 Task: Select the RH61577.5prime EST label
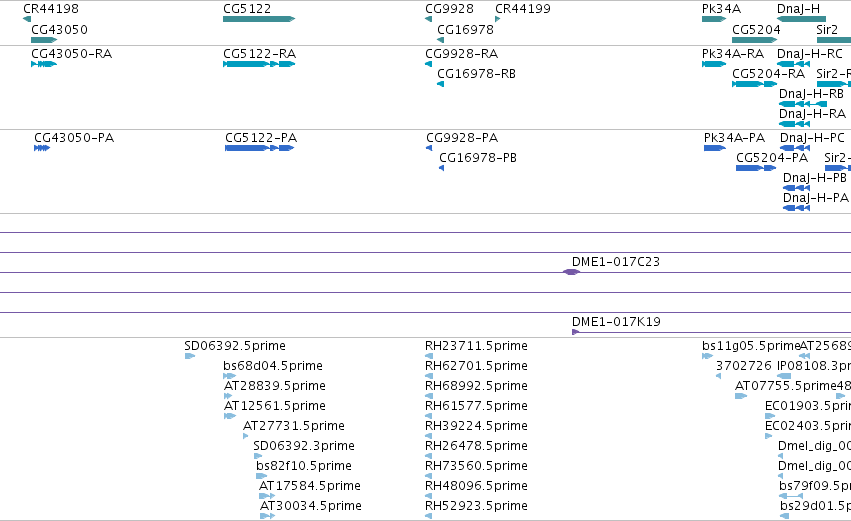tap(476, 406)
